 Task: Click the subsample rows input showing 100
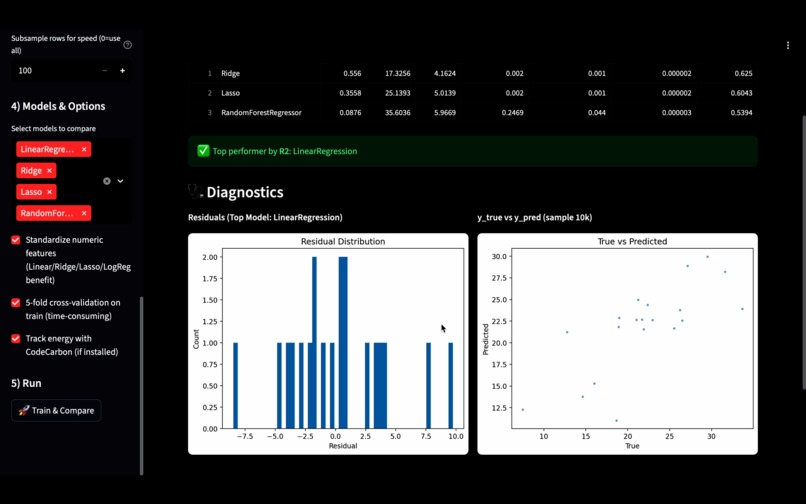tap(53, 70)
